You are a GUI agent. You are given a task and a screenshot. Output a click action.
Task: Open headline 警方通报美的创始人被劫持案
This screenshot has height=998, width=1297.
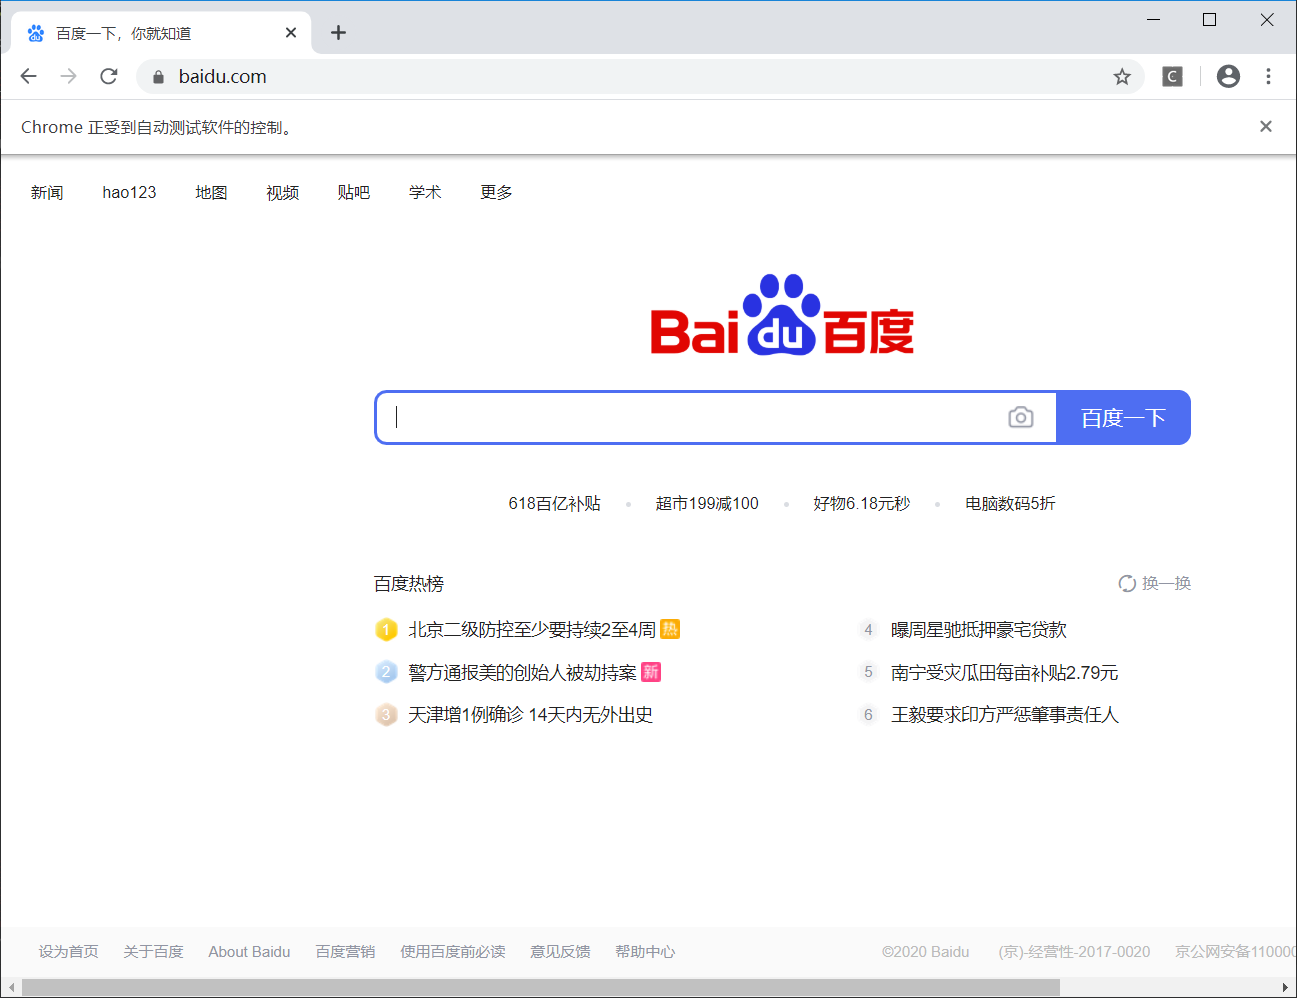coord(522,673)
